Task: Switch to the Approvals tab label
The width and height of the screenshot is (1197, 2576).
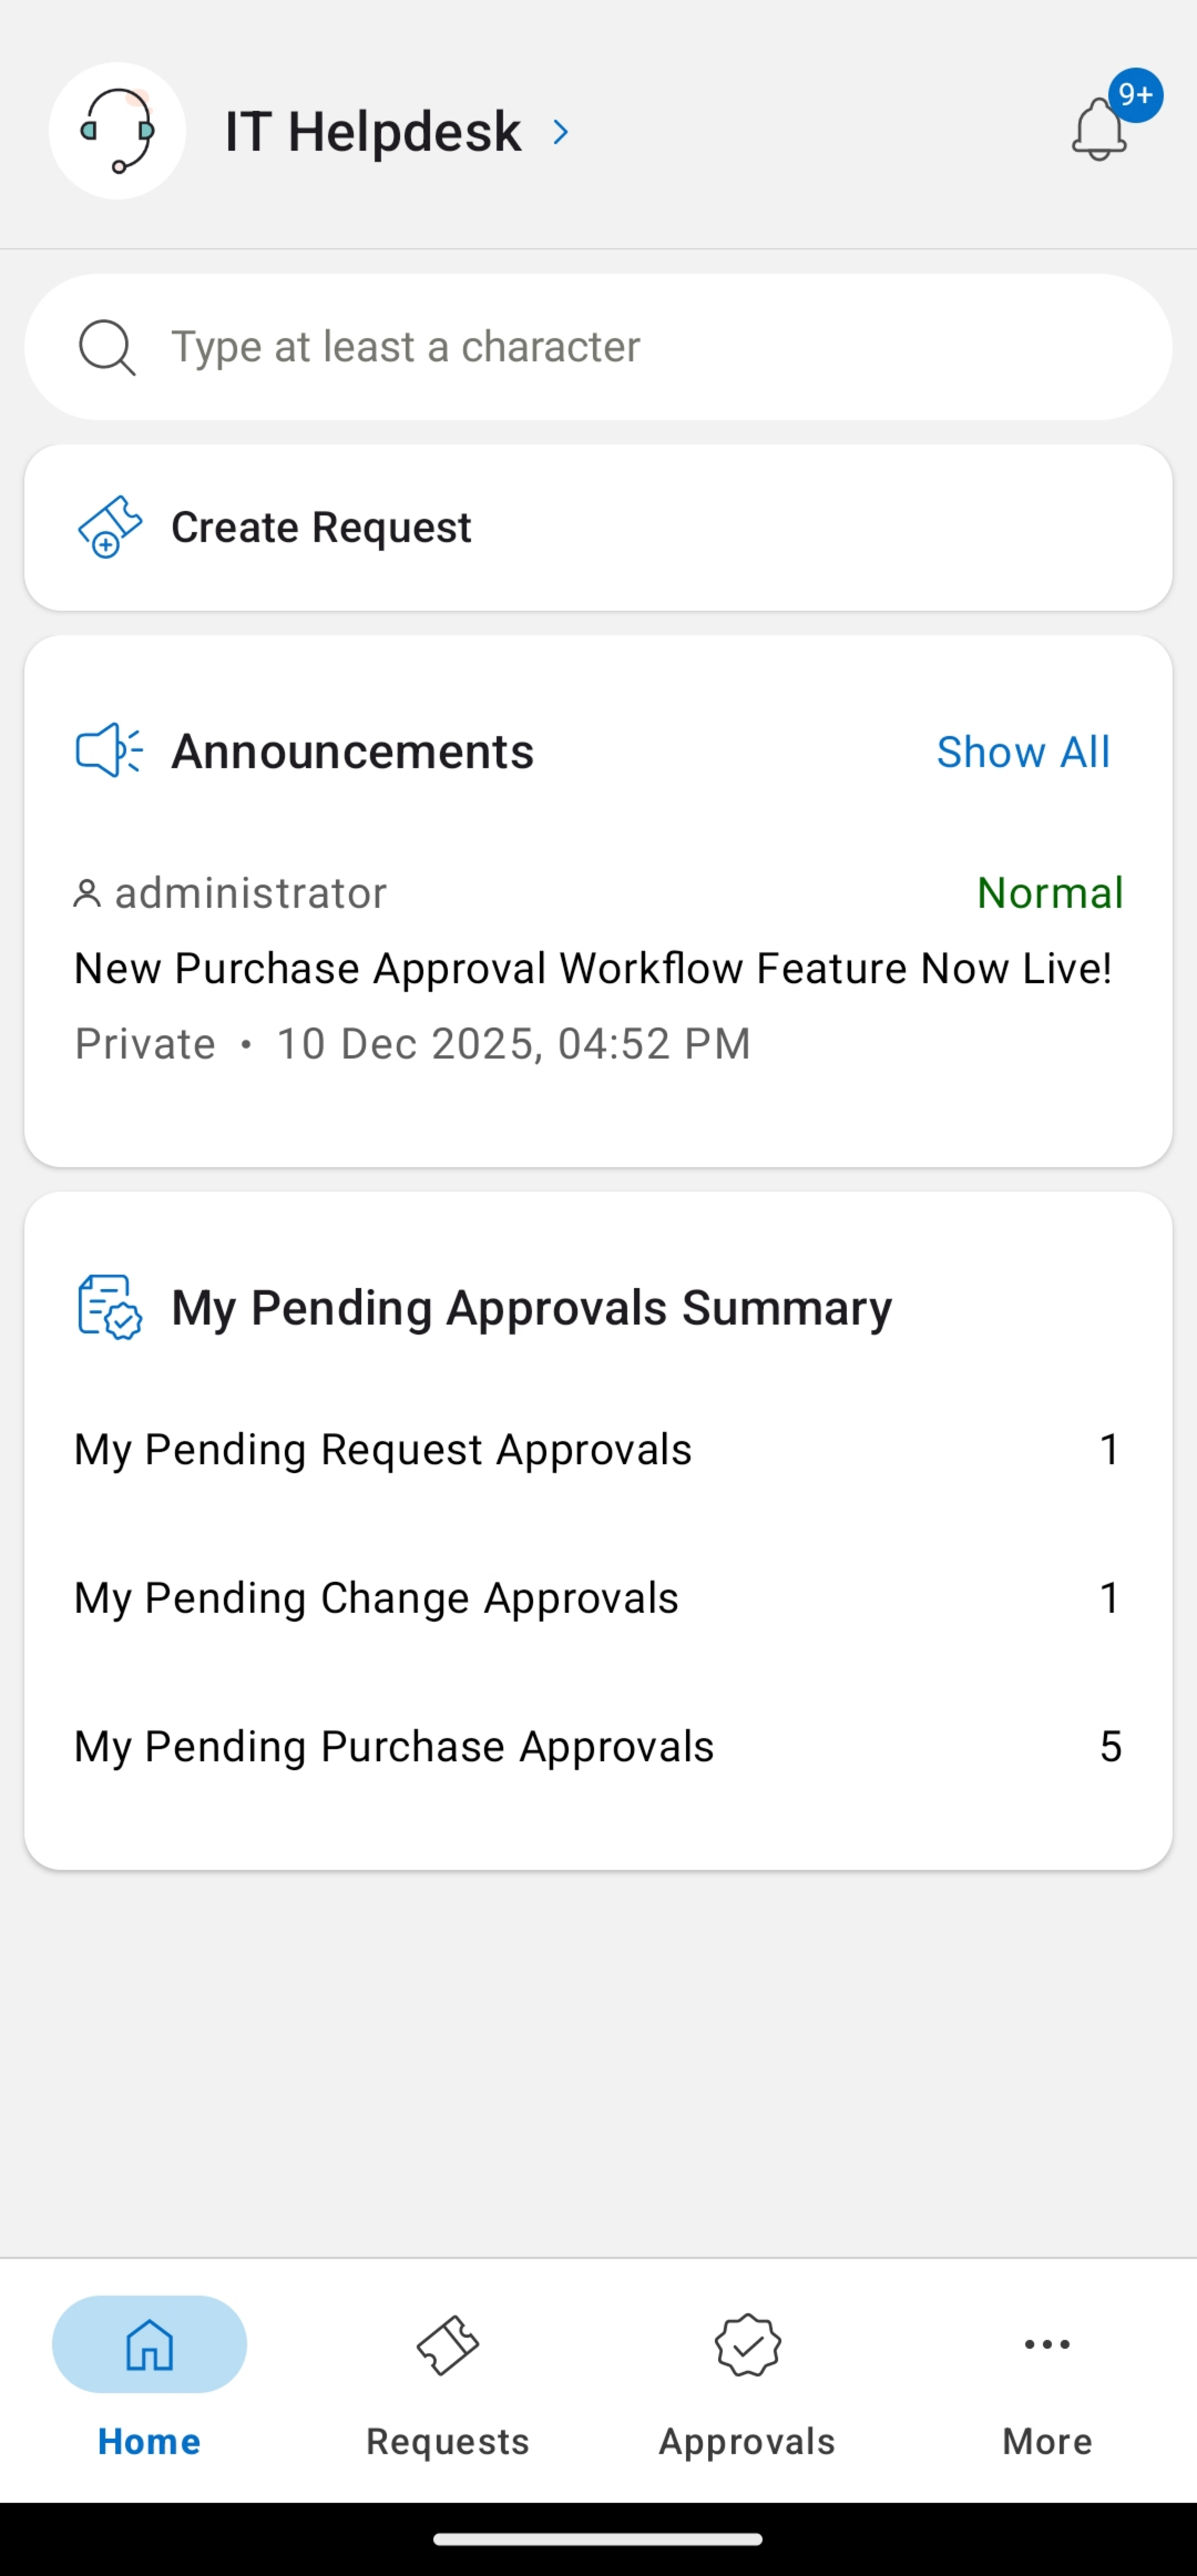Action: click(747, 2441)
